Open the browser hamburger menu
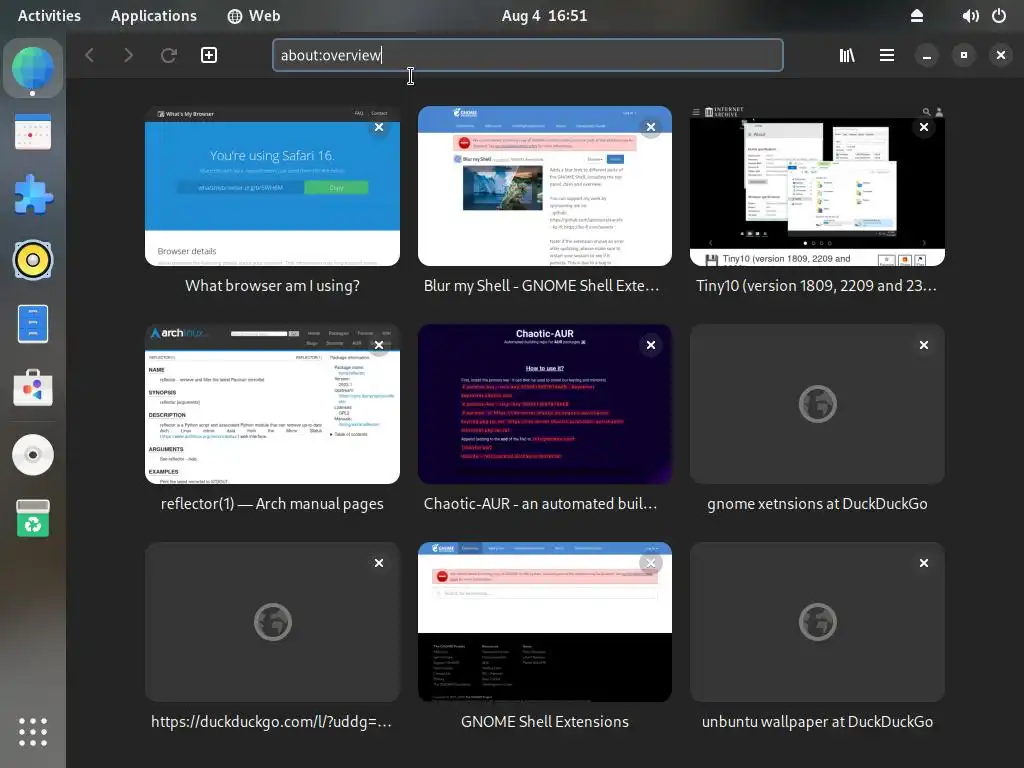 click(887, 56)
